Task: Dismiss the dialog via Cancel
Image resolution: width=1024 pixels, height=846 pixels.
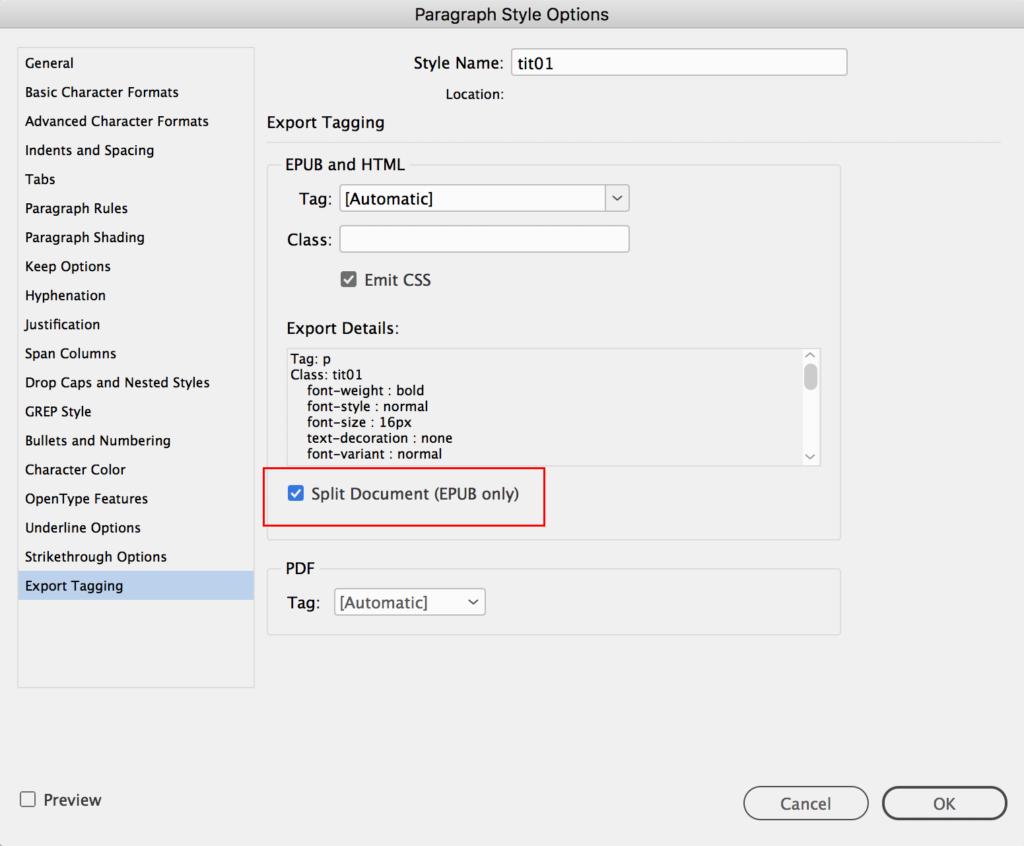Action: pos(805,803)
